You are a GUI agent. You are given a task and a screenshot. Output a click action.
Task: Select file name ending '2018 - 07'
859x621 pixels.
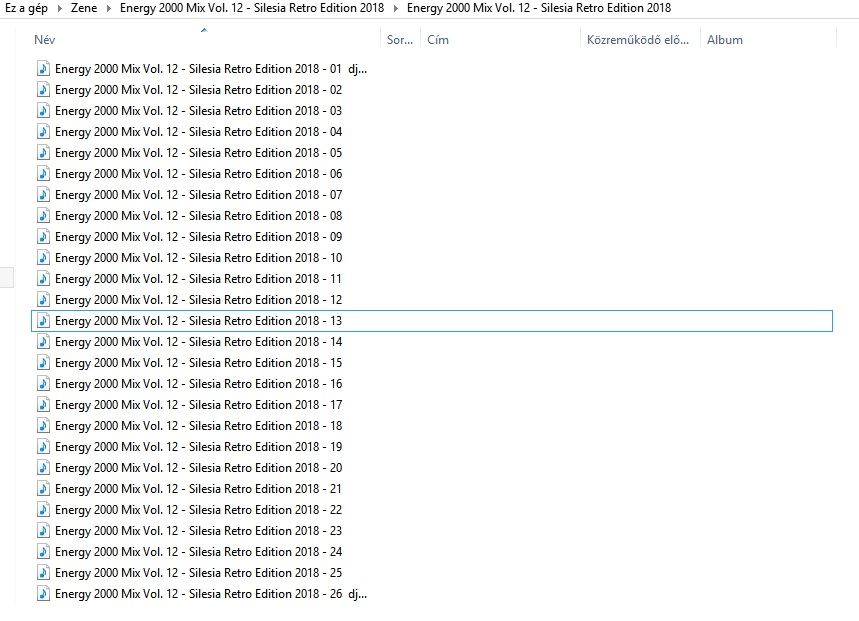tap(198, 194)
